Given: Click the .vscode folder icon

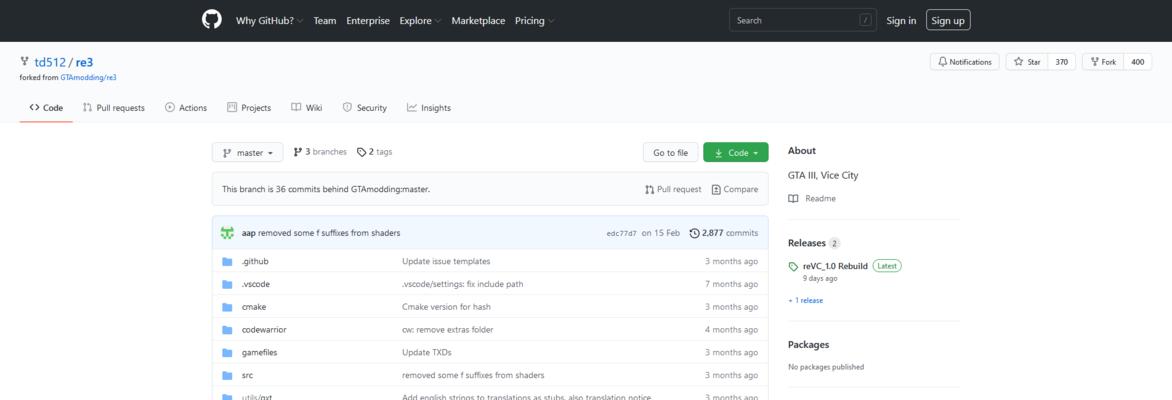Looking at the screenshot, I should (x=227, y=284).
